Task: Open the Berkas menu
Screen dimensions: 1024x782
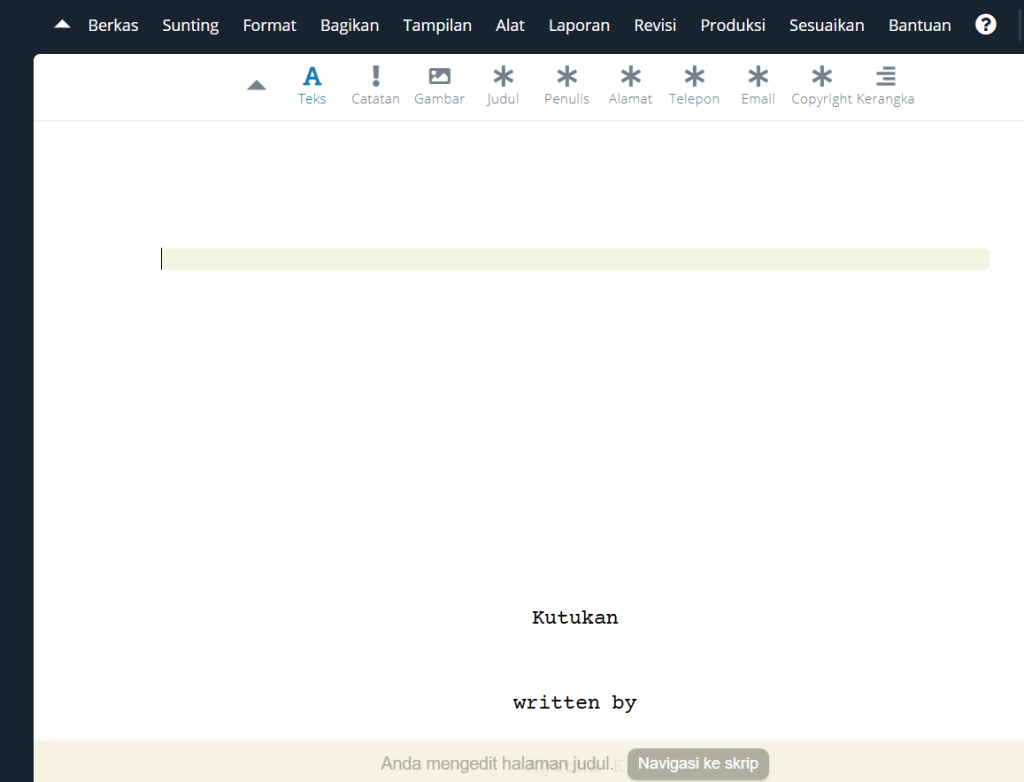Action: point(113,25)
